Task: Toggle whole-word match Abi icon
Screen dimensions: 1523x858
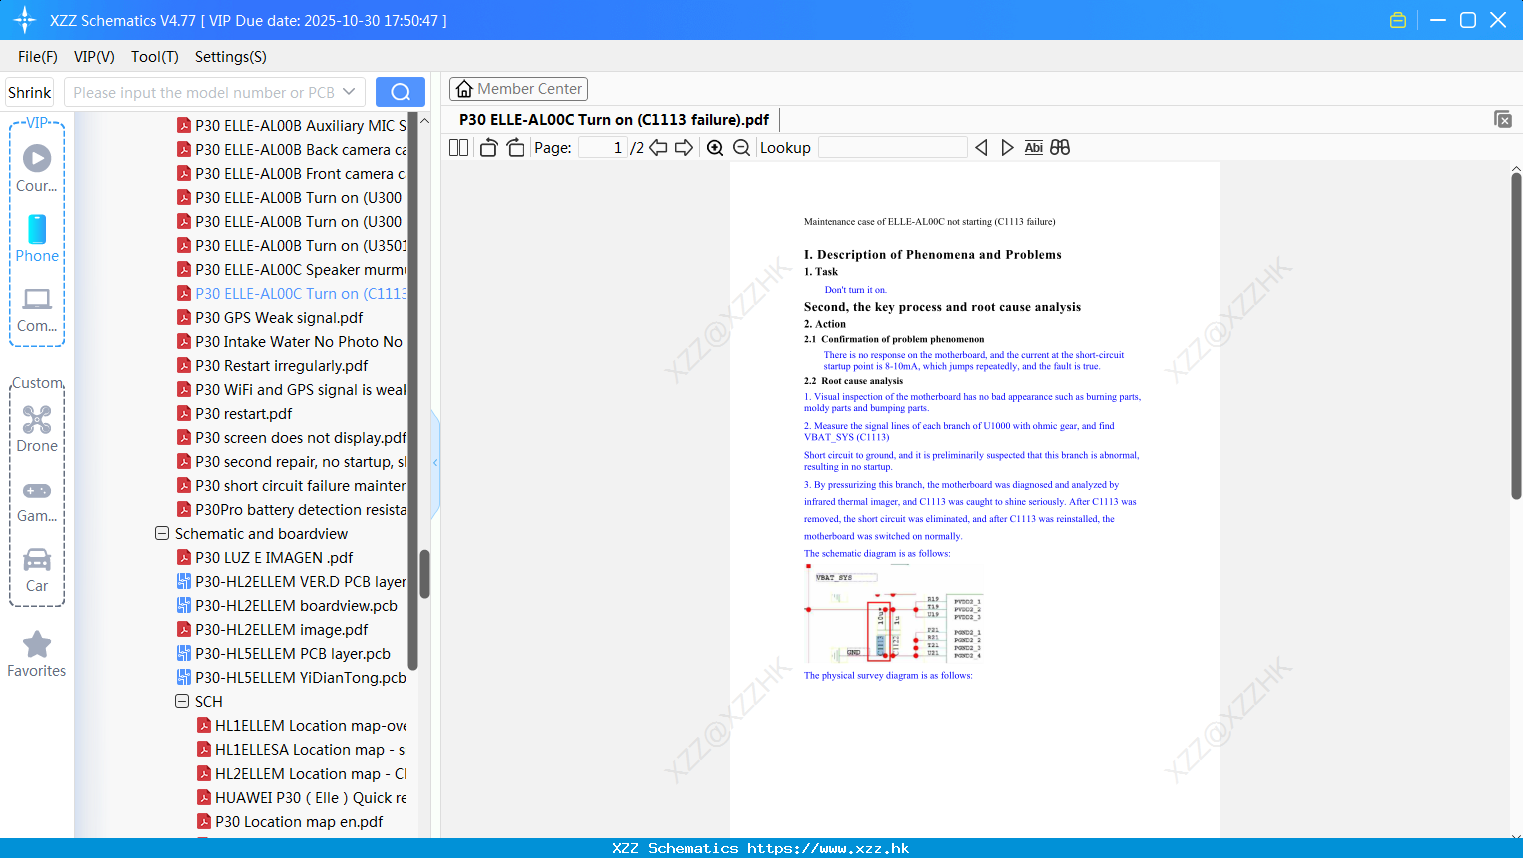Action: point(1033,148)
